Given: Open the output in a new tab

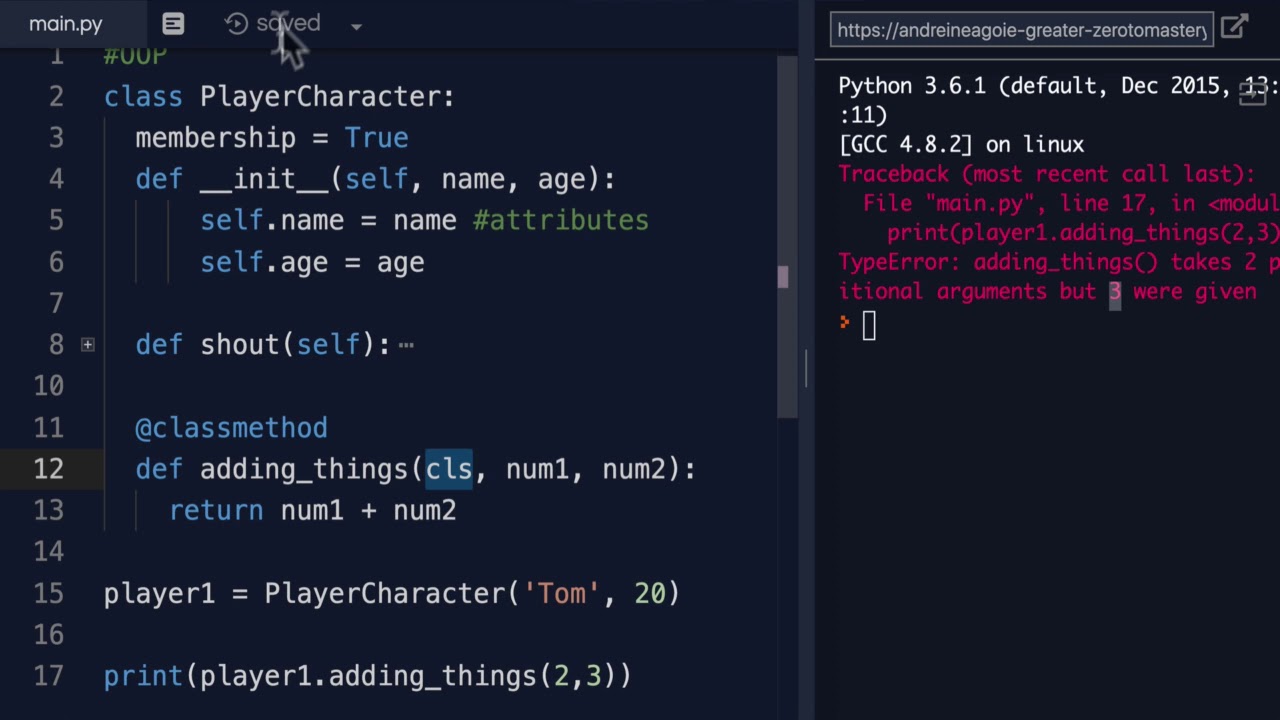Looking at the screenshot, I should (1235, 27).
